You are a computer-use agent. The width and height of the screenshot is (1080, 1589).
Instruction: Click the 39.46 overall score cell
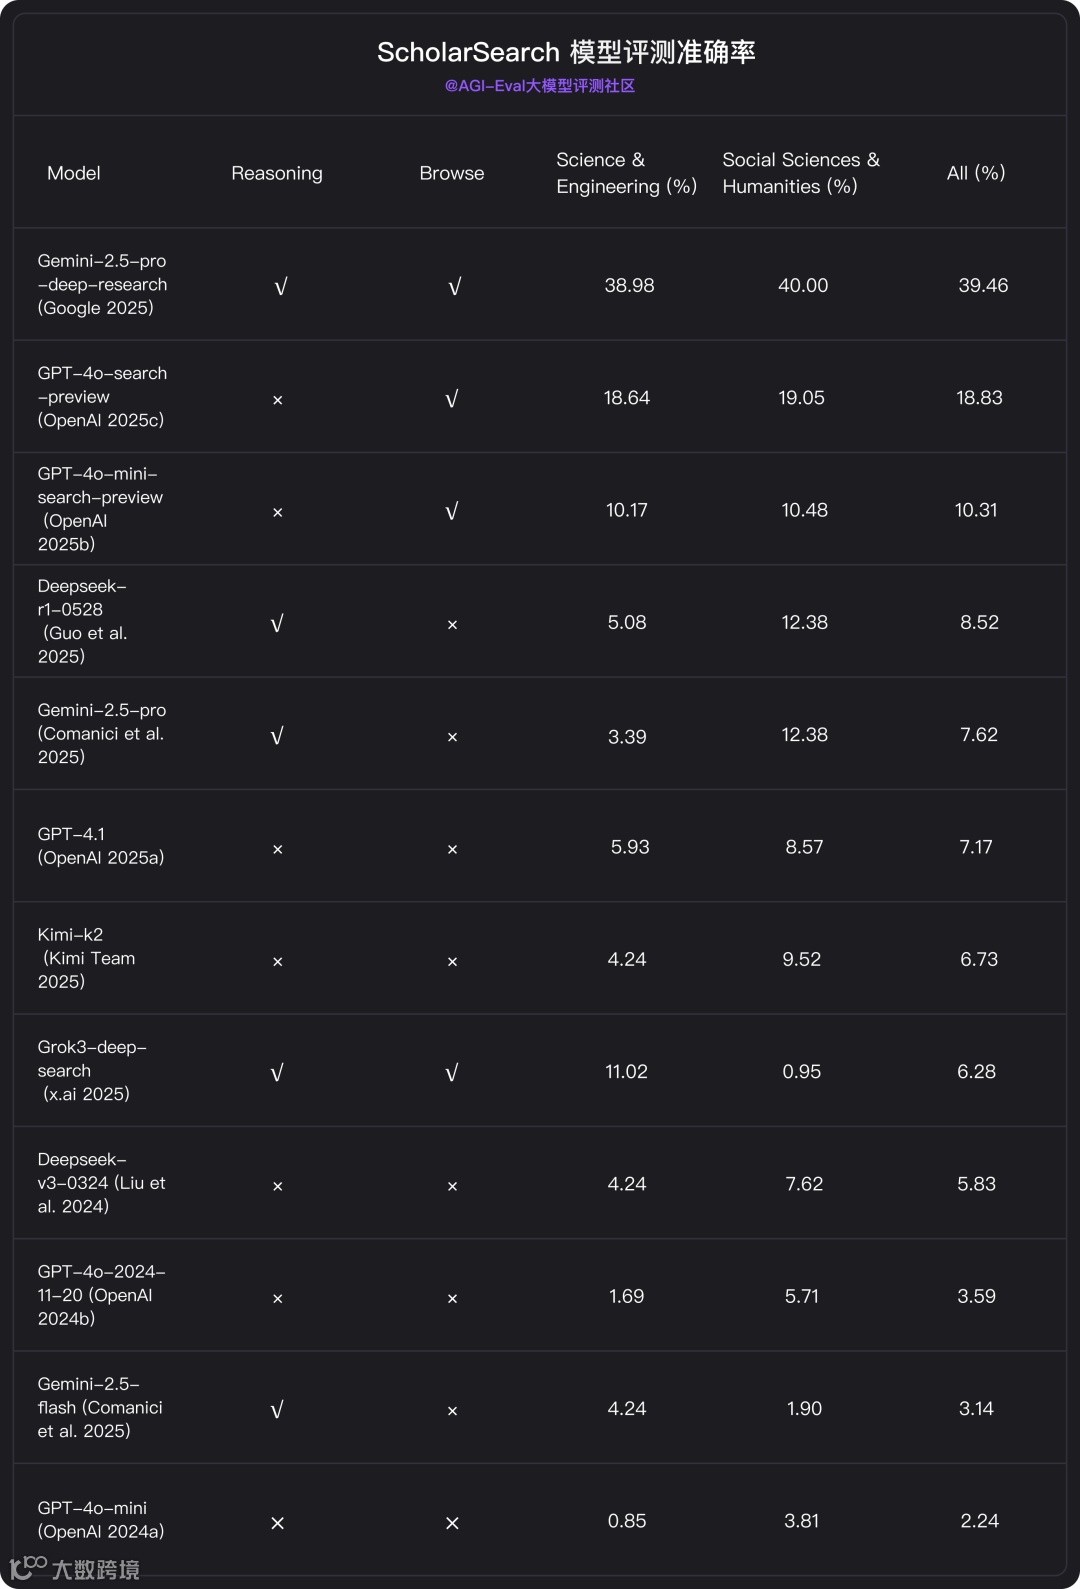(x=983, y=285)
